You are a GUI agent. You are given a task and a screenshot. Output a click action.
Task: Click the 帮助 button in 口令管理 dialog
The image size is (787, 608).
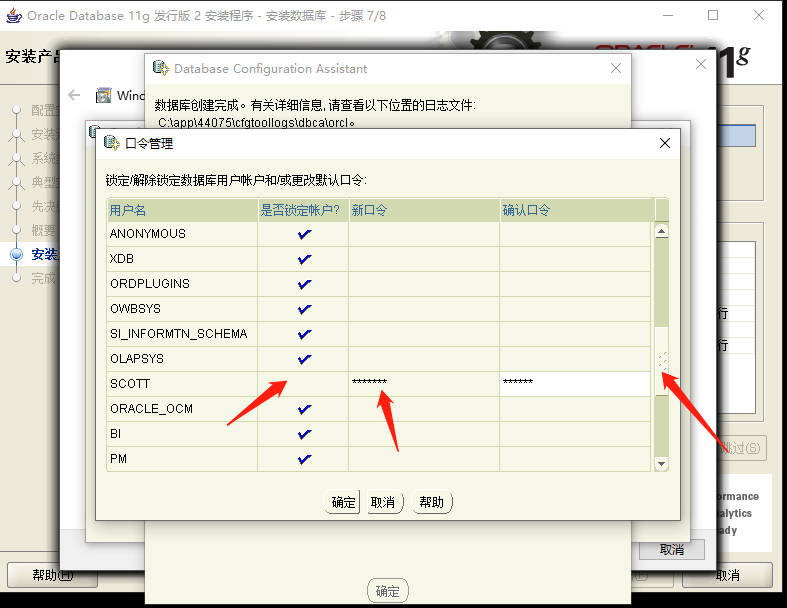coord(432,502)
